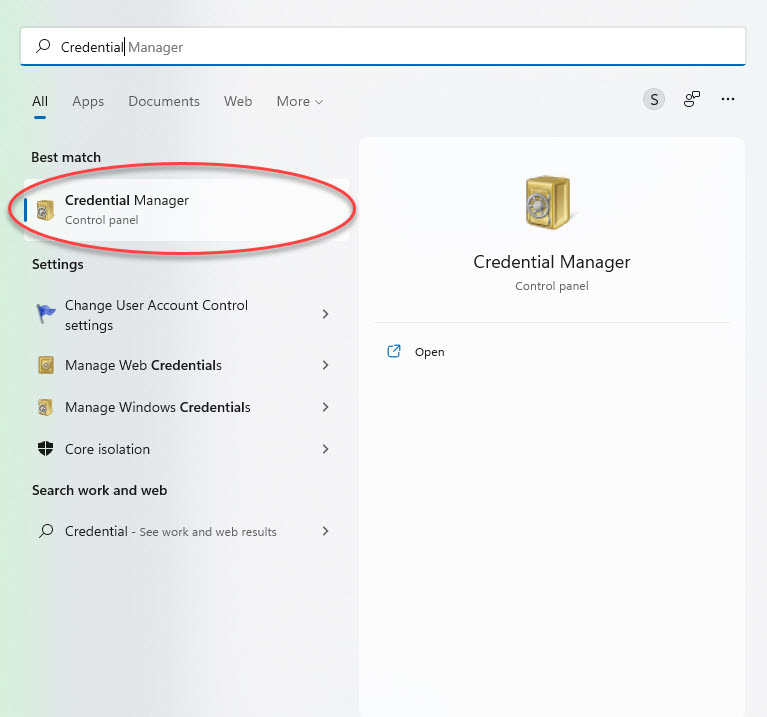Click the Core isolation shield icon
767x717 pixels.
coord(45,448)
